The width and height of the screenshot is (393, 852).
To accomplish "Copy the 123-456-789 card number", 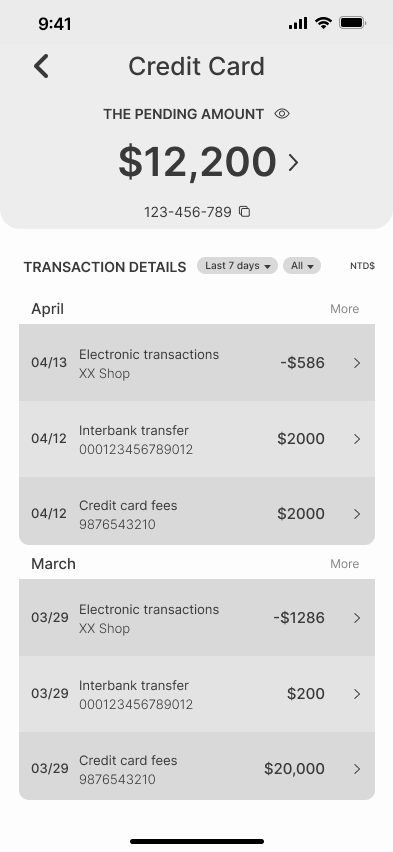I will (245, 211).
